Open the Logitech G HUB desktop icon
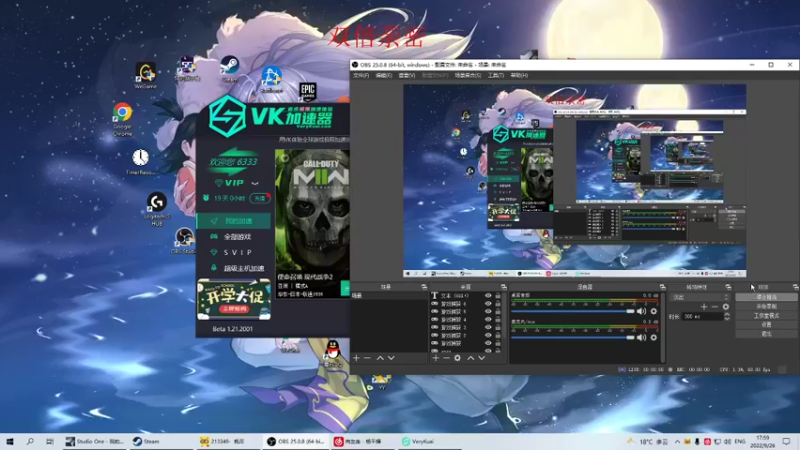The width and height of the screenshot is (800, 450). pos(157,209)
